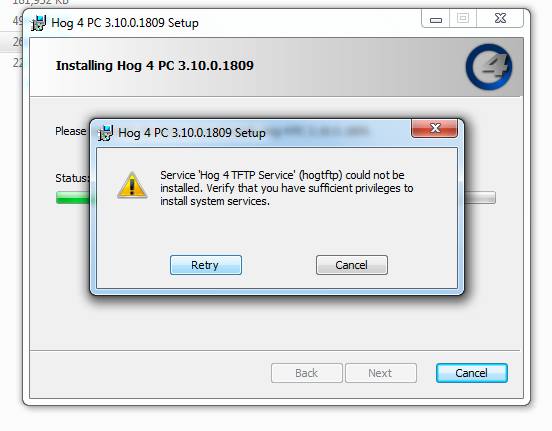Click the setup icon in main window title bar
Viewport: 552px width, 431px height.
click(38, 23)
